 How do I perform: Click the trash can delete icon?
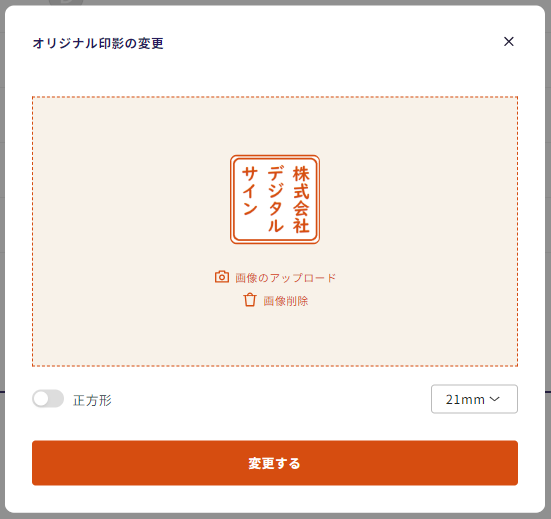pyautogui.click(x=250, y=300)
